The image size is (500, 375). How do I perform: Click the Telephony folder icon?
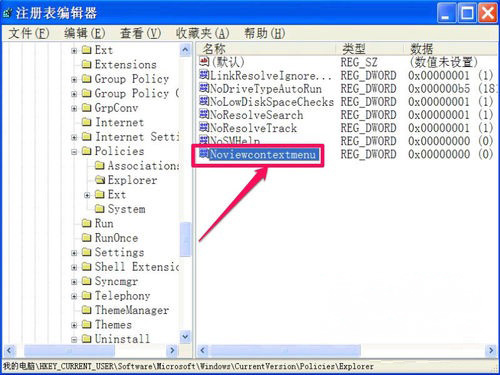coord(86,296)
